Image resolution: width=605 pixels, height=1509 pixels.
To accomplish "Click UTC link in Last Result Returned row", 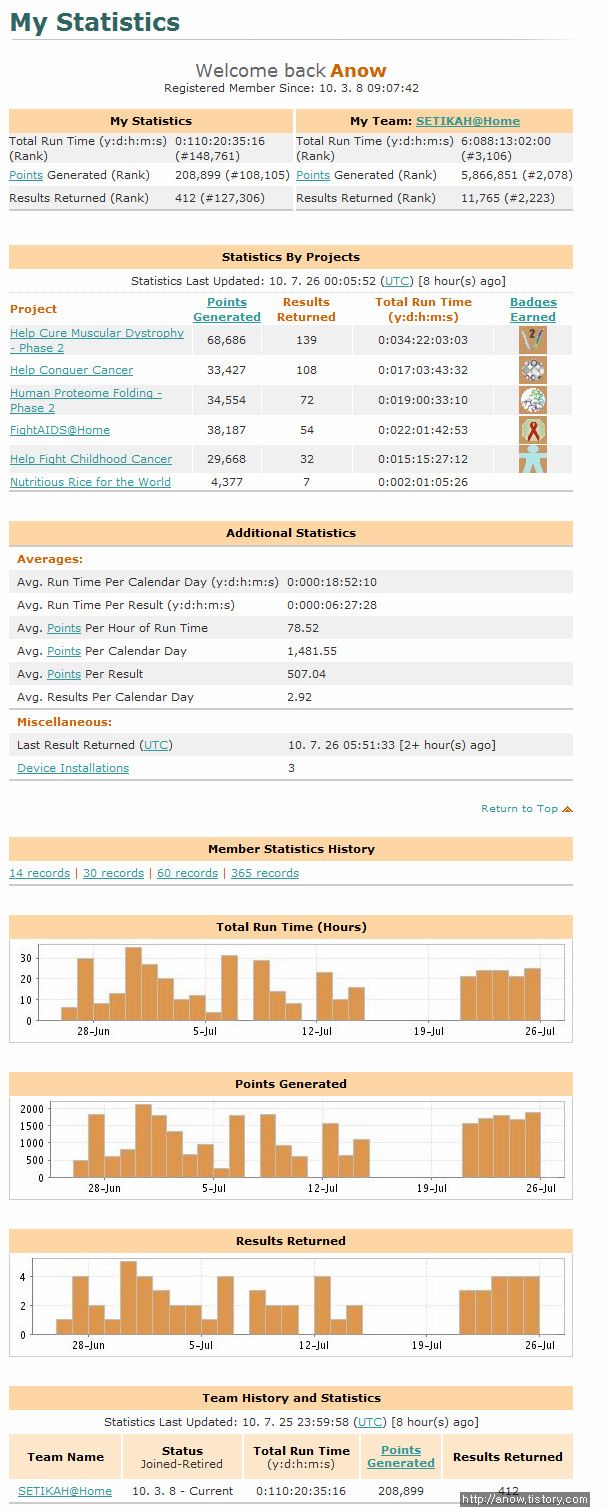I will click(156, 745).
